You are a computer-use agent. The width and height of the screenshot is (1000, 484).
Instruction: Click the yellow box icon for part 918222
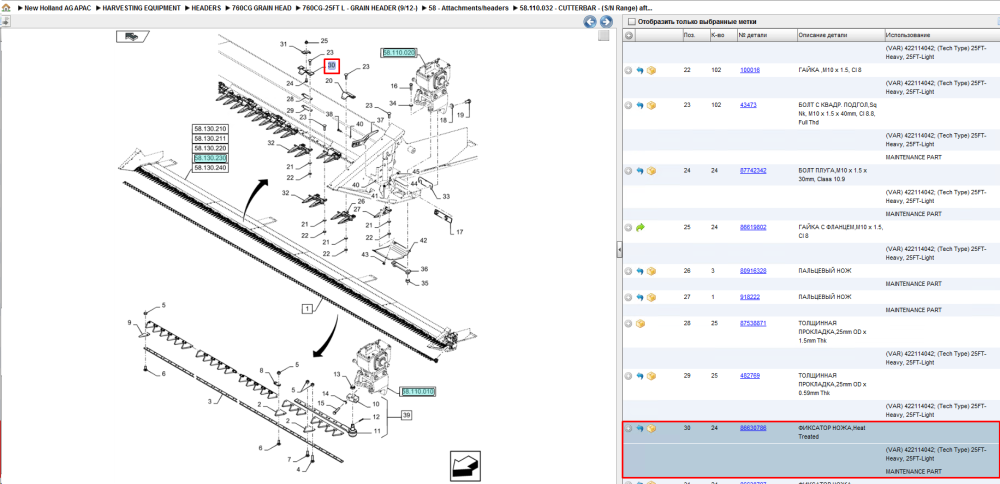click(x=651, y=297)
